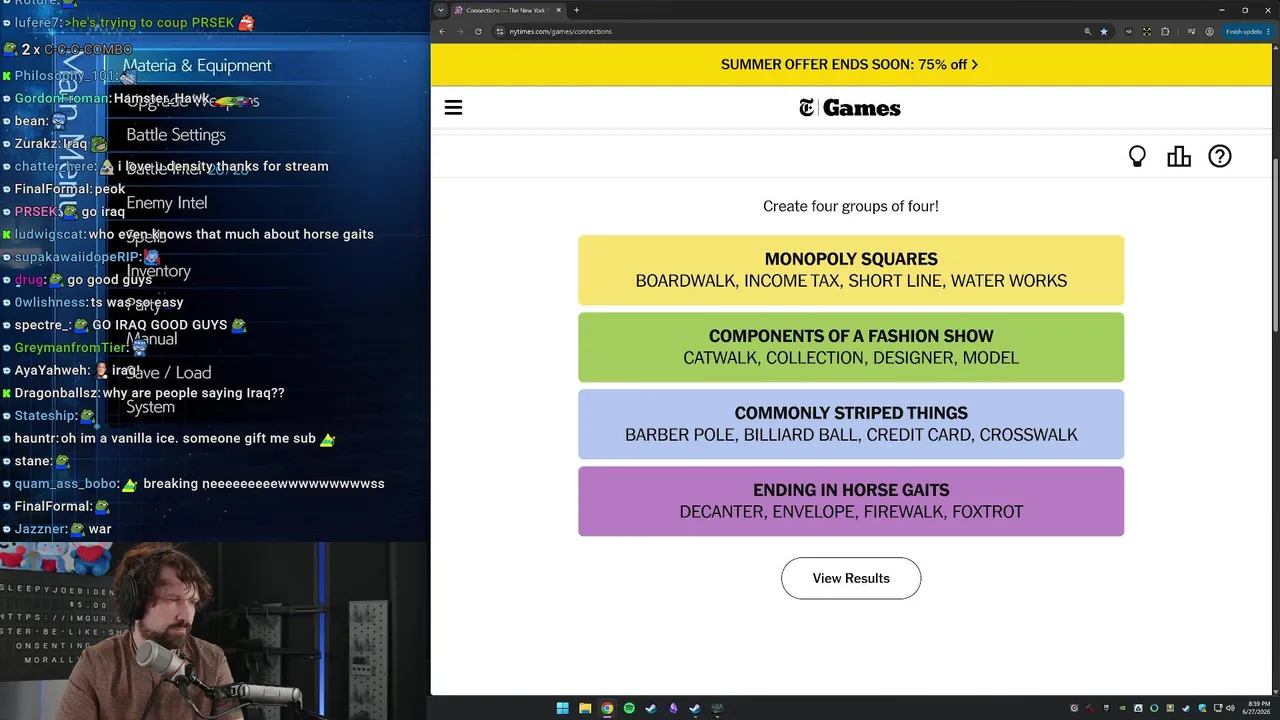The image size is (1280, 720).
Task: Open the browser profile avatar icon
Action: pos(1209,31)
